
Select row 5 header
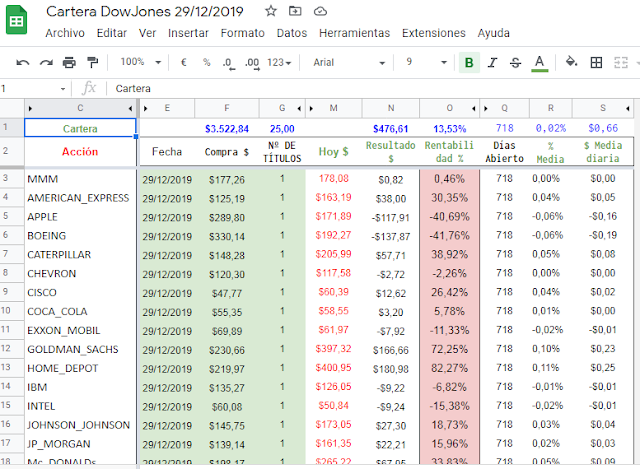tap(12, 216)
